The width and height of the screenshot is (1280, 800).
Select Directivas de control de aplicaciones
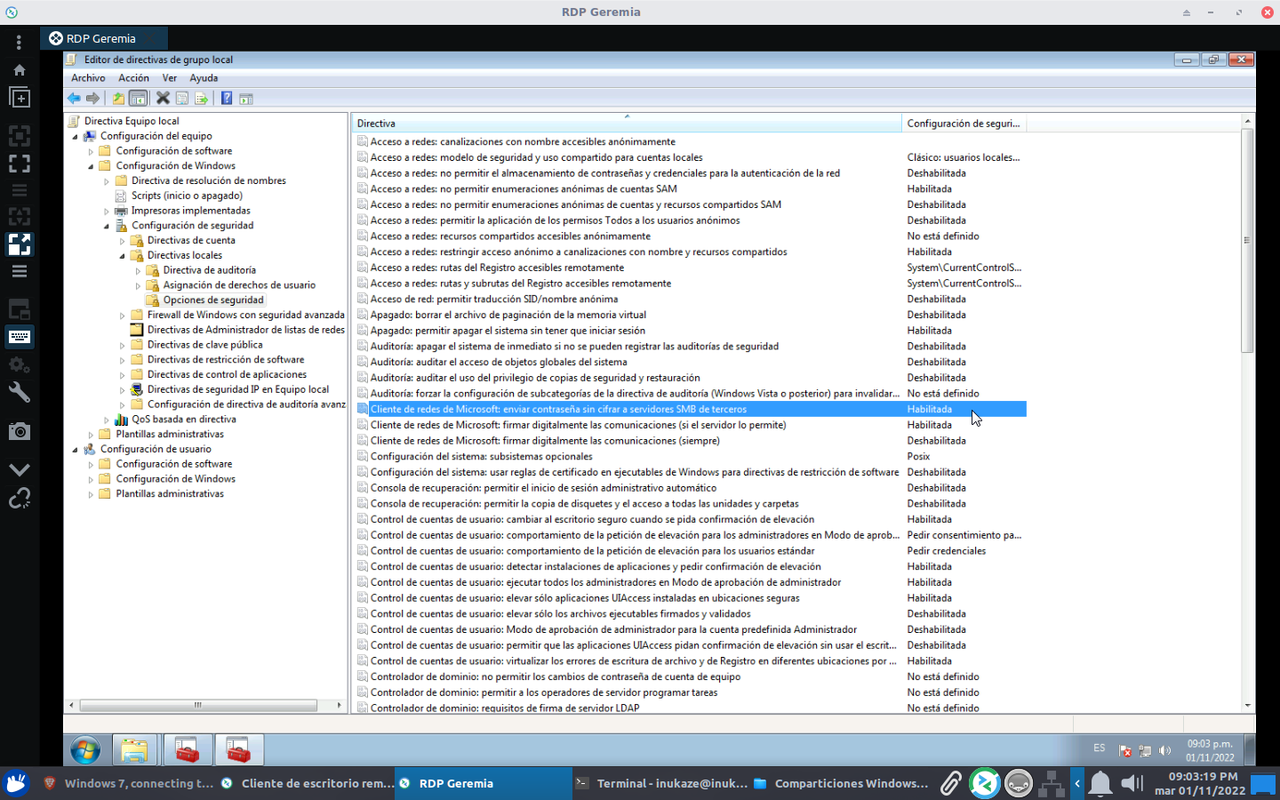pyautogui.click(x=227, y=375)
